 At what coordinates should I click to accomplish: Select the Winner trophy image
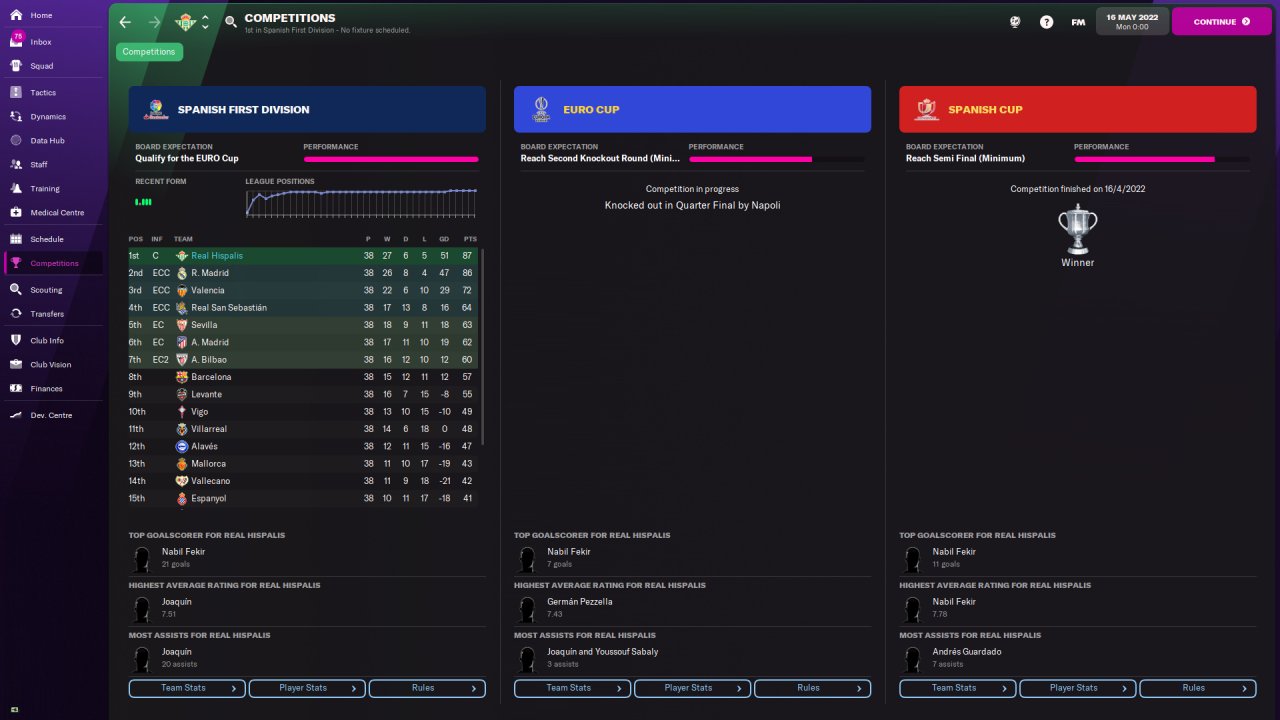point(1078,229)
